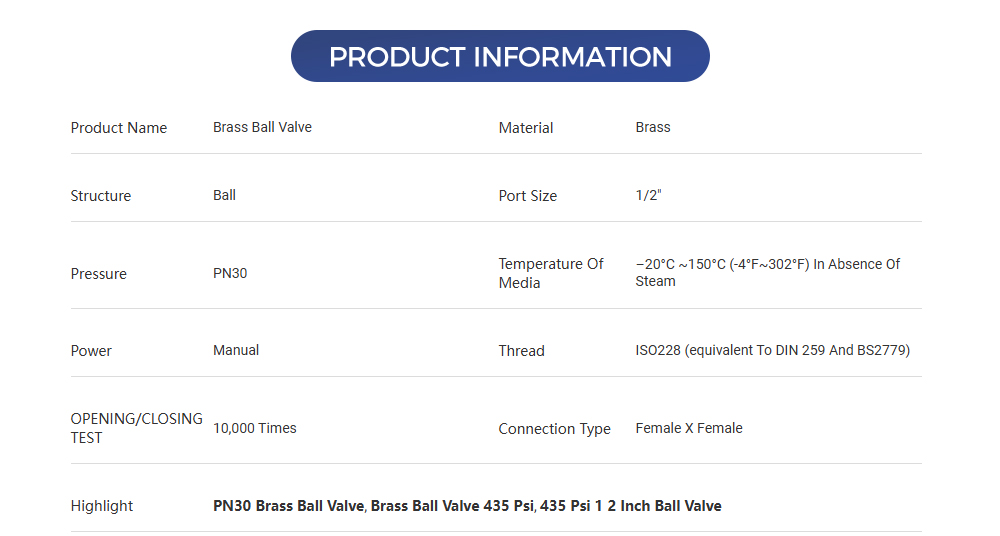
Task: Follow the 435 Psi 1 2 Inch Ball Valve link
Action: point(632,506)
